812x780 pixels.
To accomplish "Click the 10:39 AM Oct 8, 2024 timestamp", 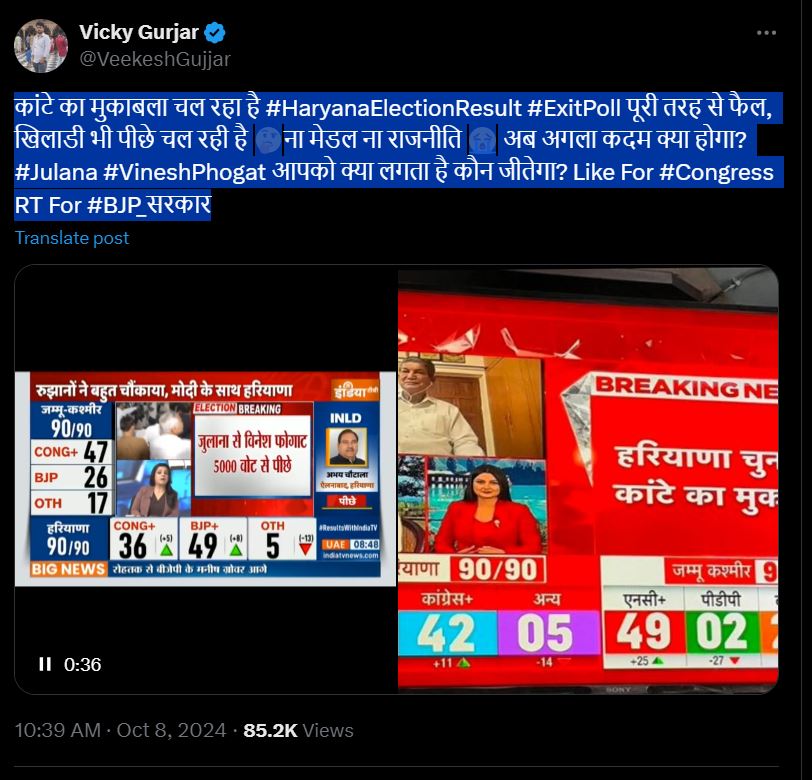I will click(120, 730).
